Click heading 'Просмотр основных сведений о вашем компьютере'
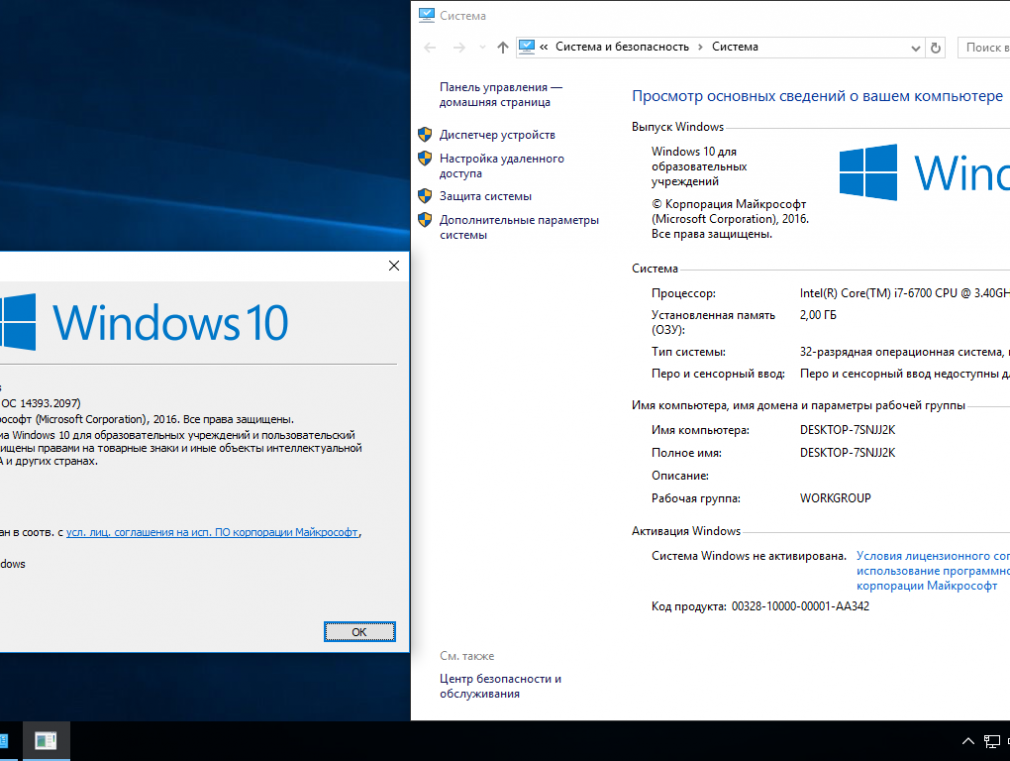The height and width of the screenshot is (761, 1010). (817, 96)
